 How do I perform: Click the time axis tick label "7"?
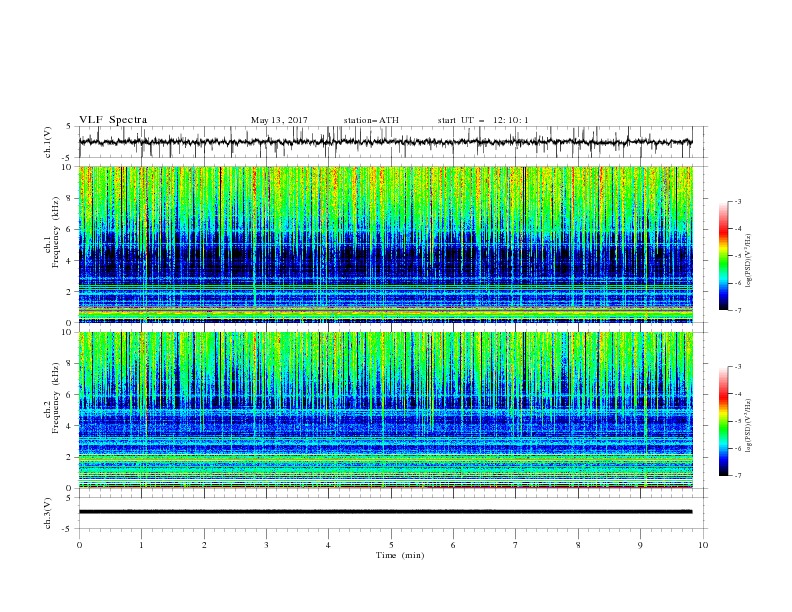tap(516, 545)
